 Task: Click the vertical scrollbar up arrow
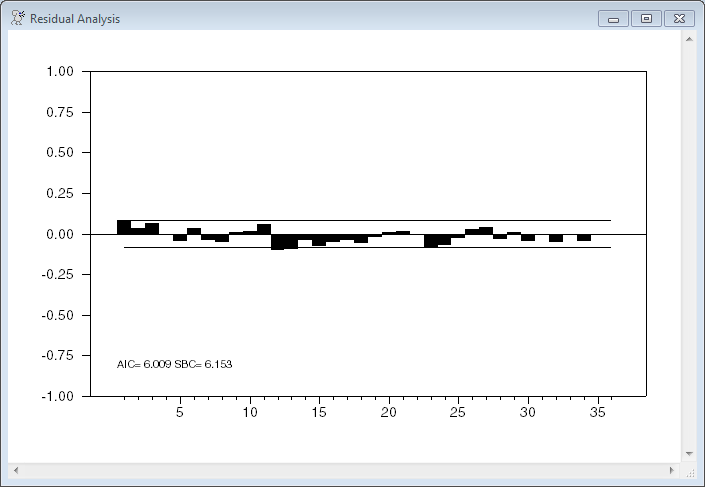688,38
